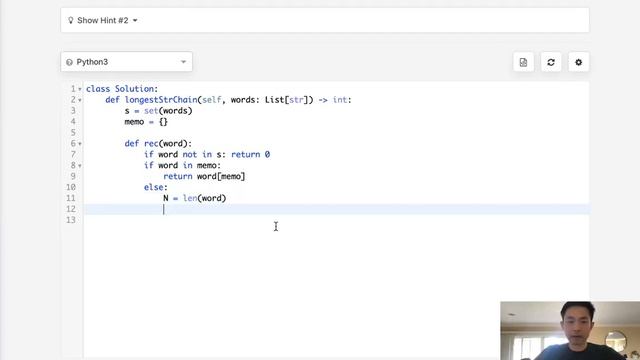This screenshot has width=640, height=360.
Task: Collapse the def rec fold arrow on line 6
Action: 80,144
